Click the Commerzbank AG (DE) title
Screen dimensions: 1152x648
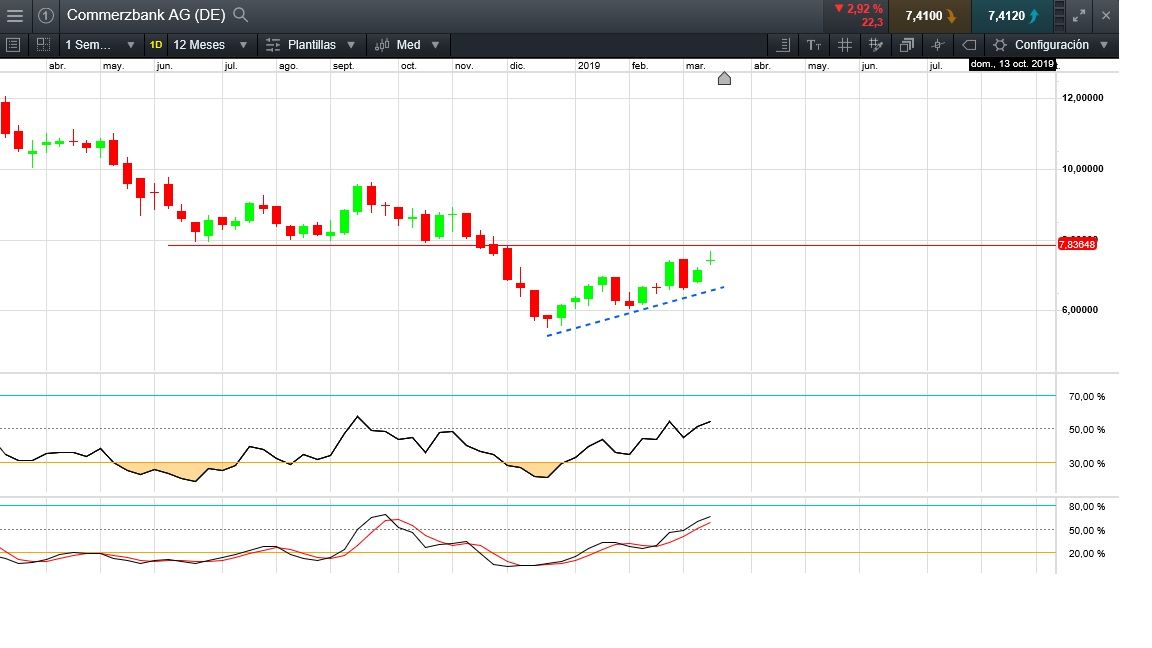[145, 15]
